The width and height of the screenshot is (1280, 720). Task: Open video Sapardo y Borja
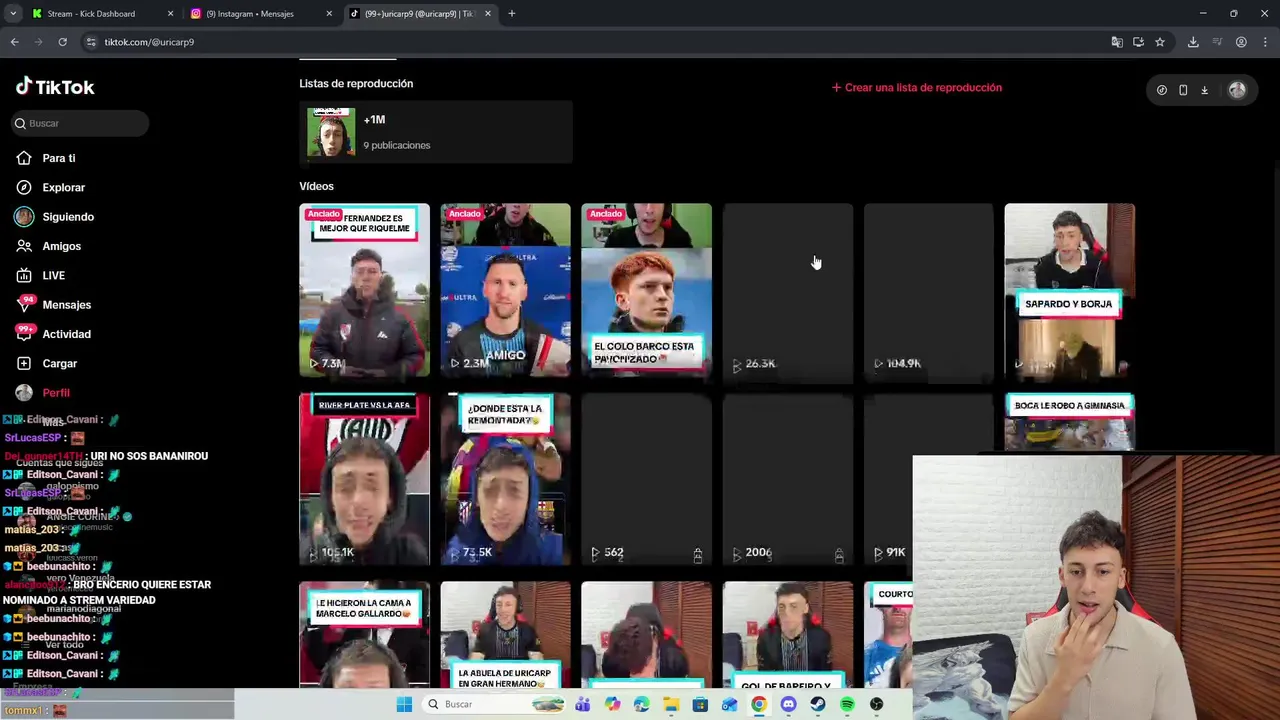1069,290
